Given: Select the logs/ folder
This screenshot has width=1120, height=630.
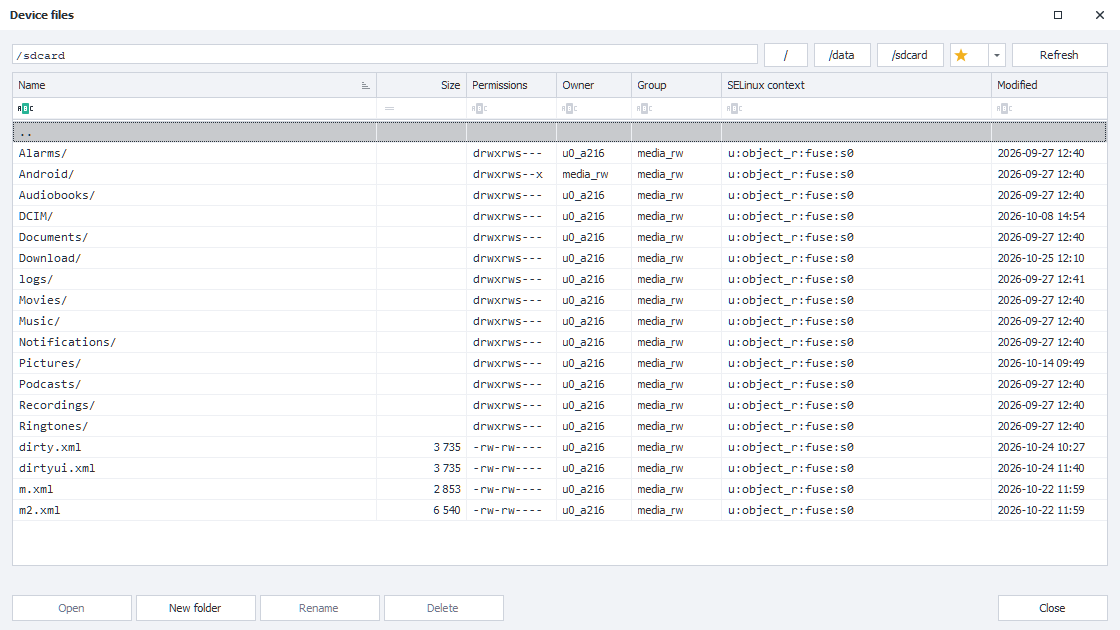Looking at the screenshot, I should tap(559, 279).
